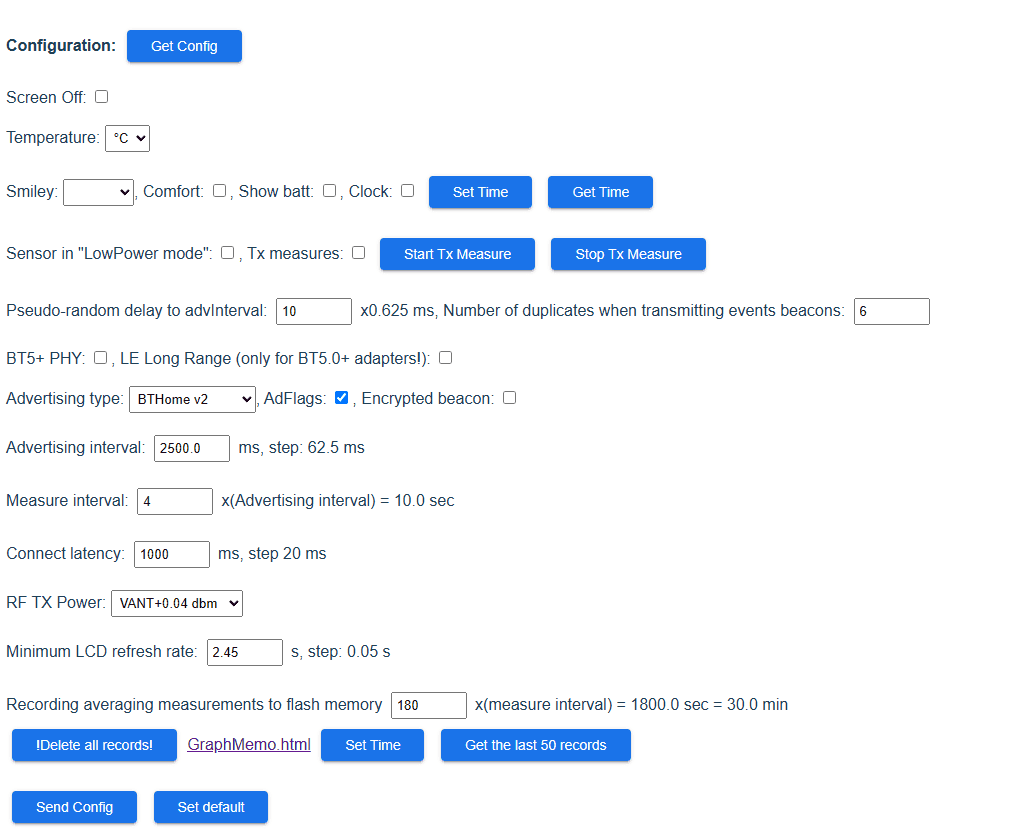Open the Temperature unit dropdown
This screenshot has width=1034, height=832.
coord(127,138)
